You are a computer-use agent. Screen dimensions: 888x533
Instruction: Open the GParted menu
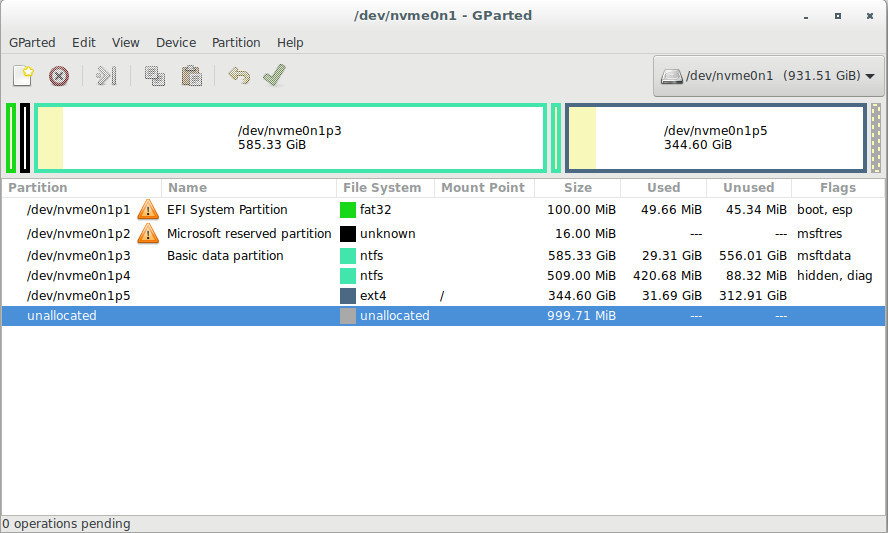32,42
